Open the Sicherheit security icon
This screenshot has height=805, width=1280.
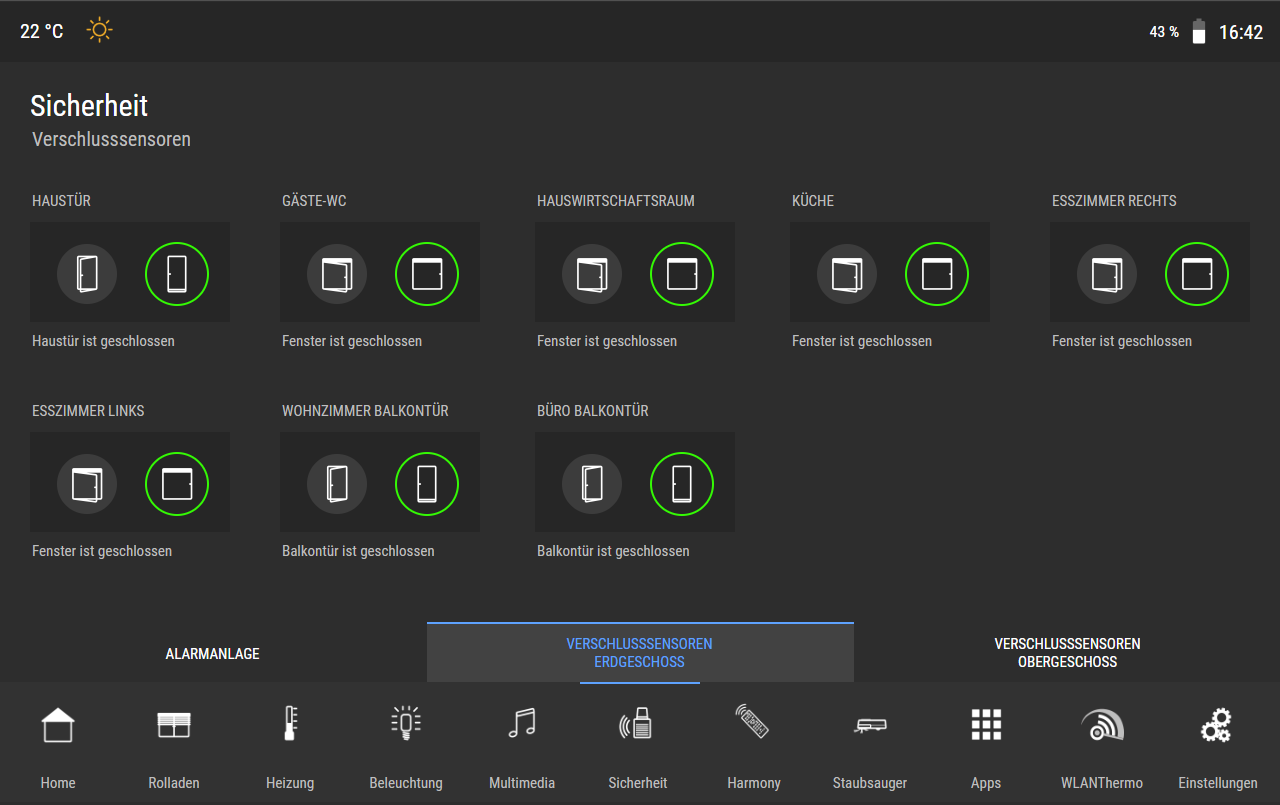point(638,724)
